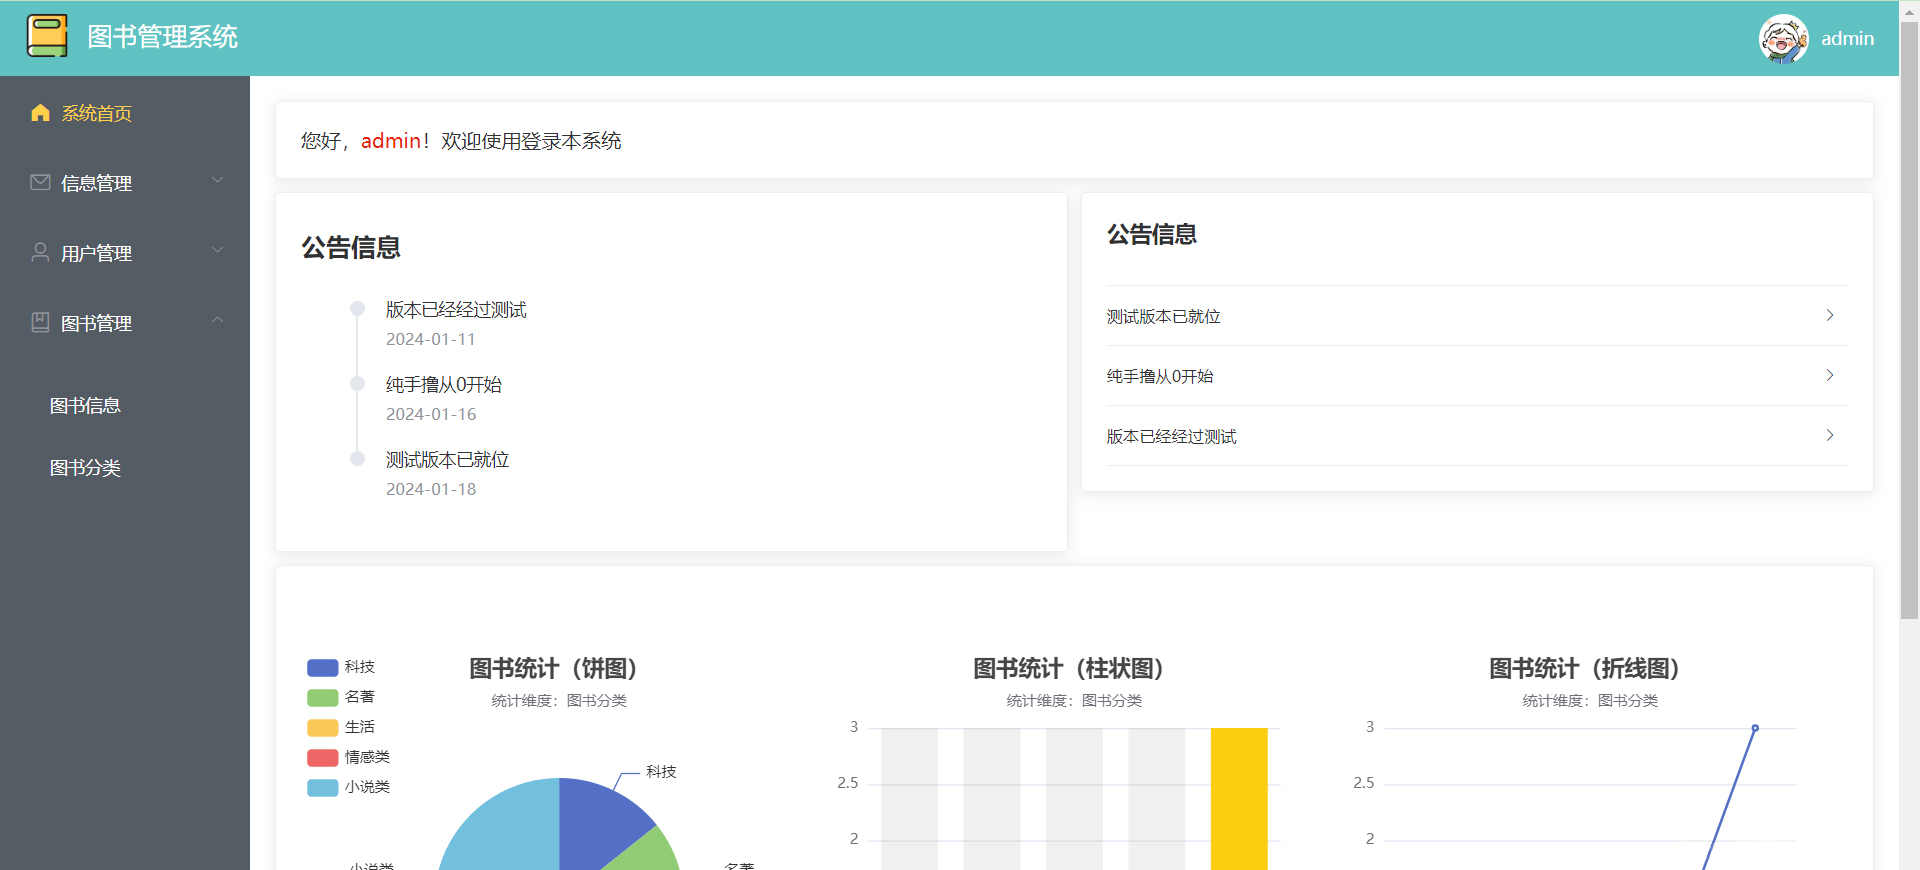The image size is (1920, 870).
Task: Click the timeline dot for 2024-01-16 entry
Action: coord(357,383)
